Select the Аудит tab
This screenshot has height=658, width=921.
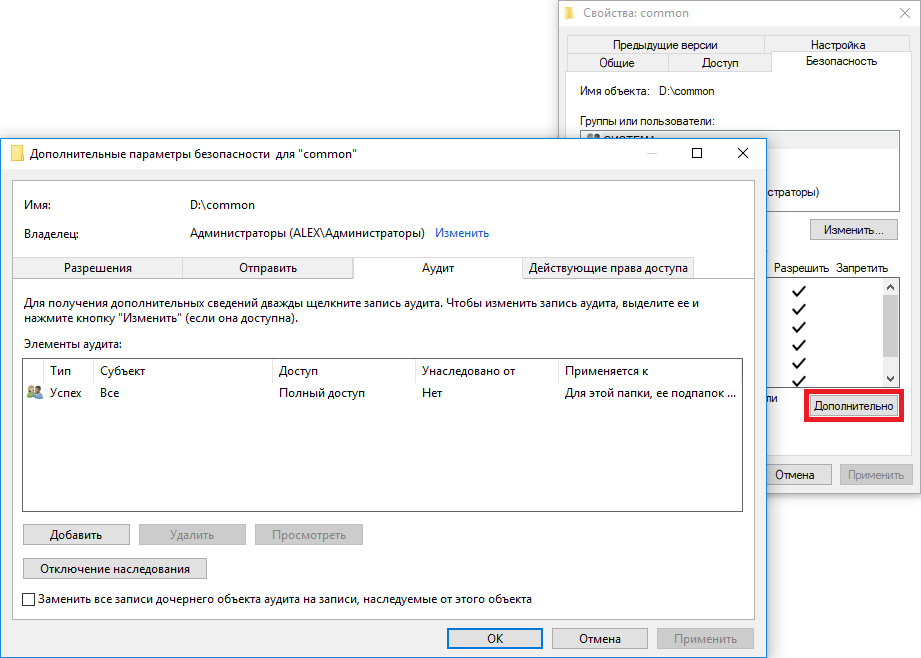point(438,268)
